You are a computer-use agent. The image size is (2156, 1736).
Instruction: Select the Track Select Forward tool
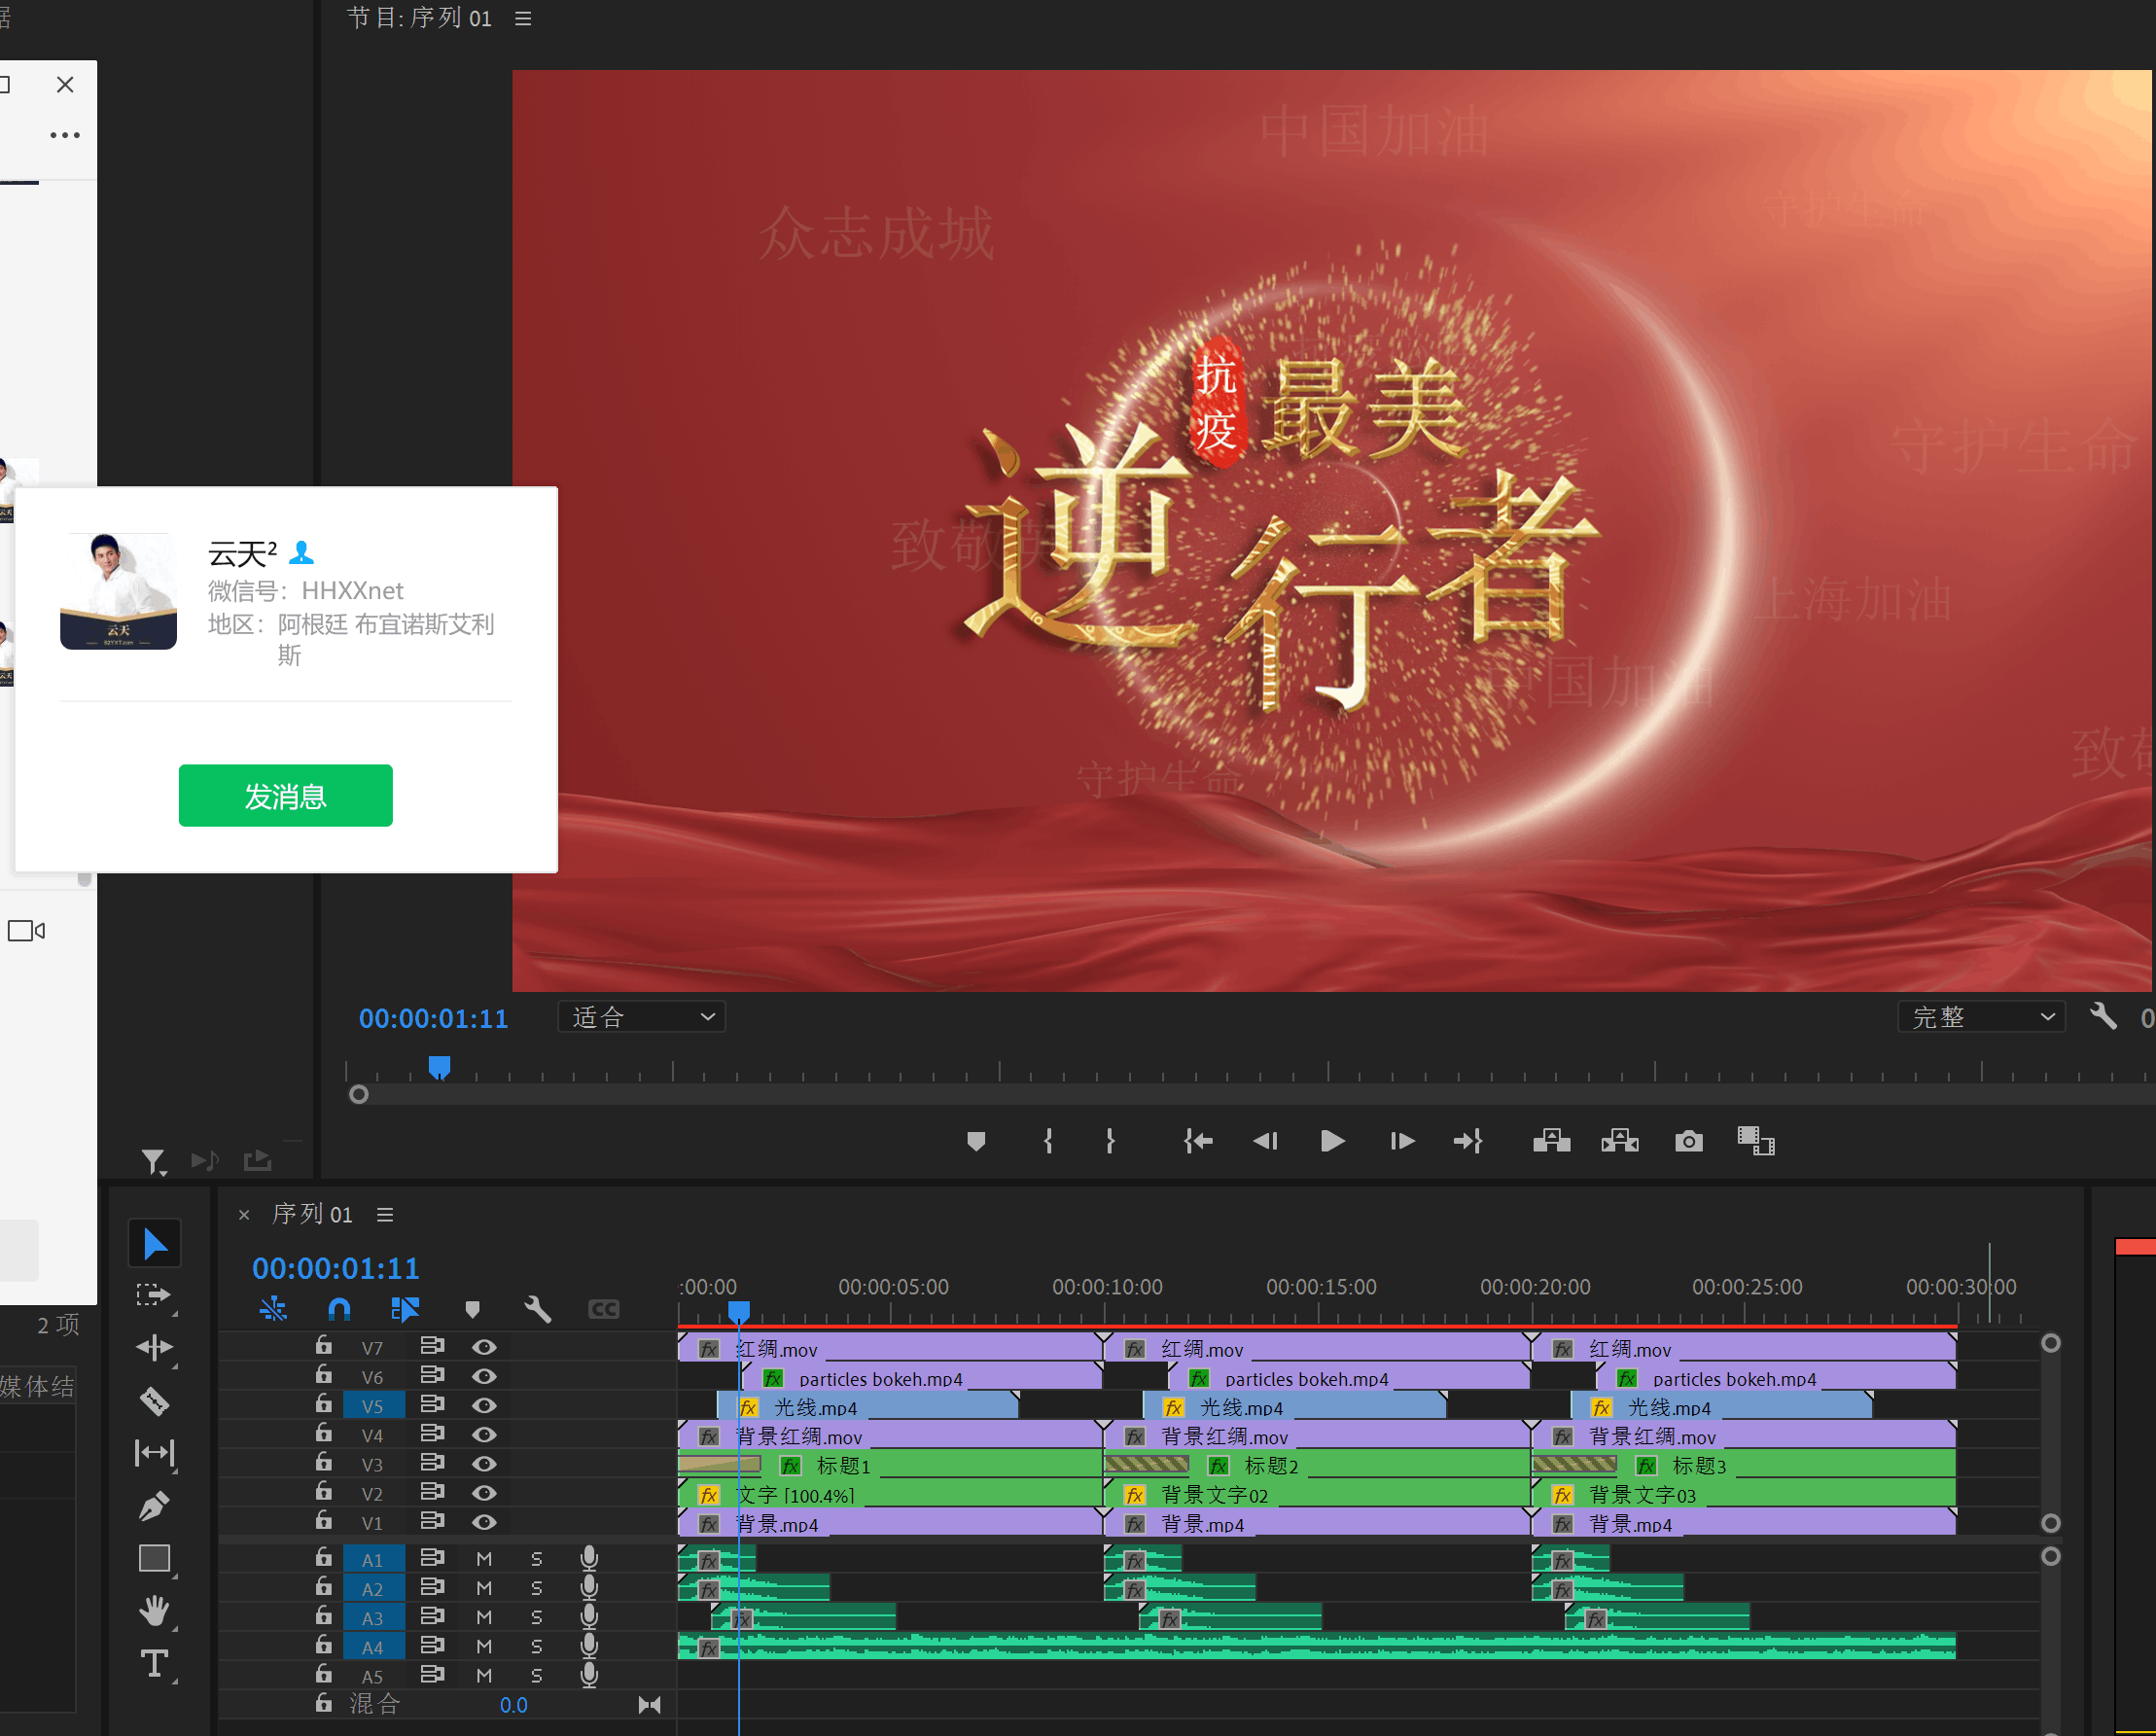pos(154,1295)
